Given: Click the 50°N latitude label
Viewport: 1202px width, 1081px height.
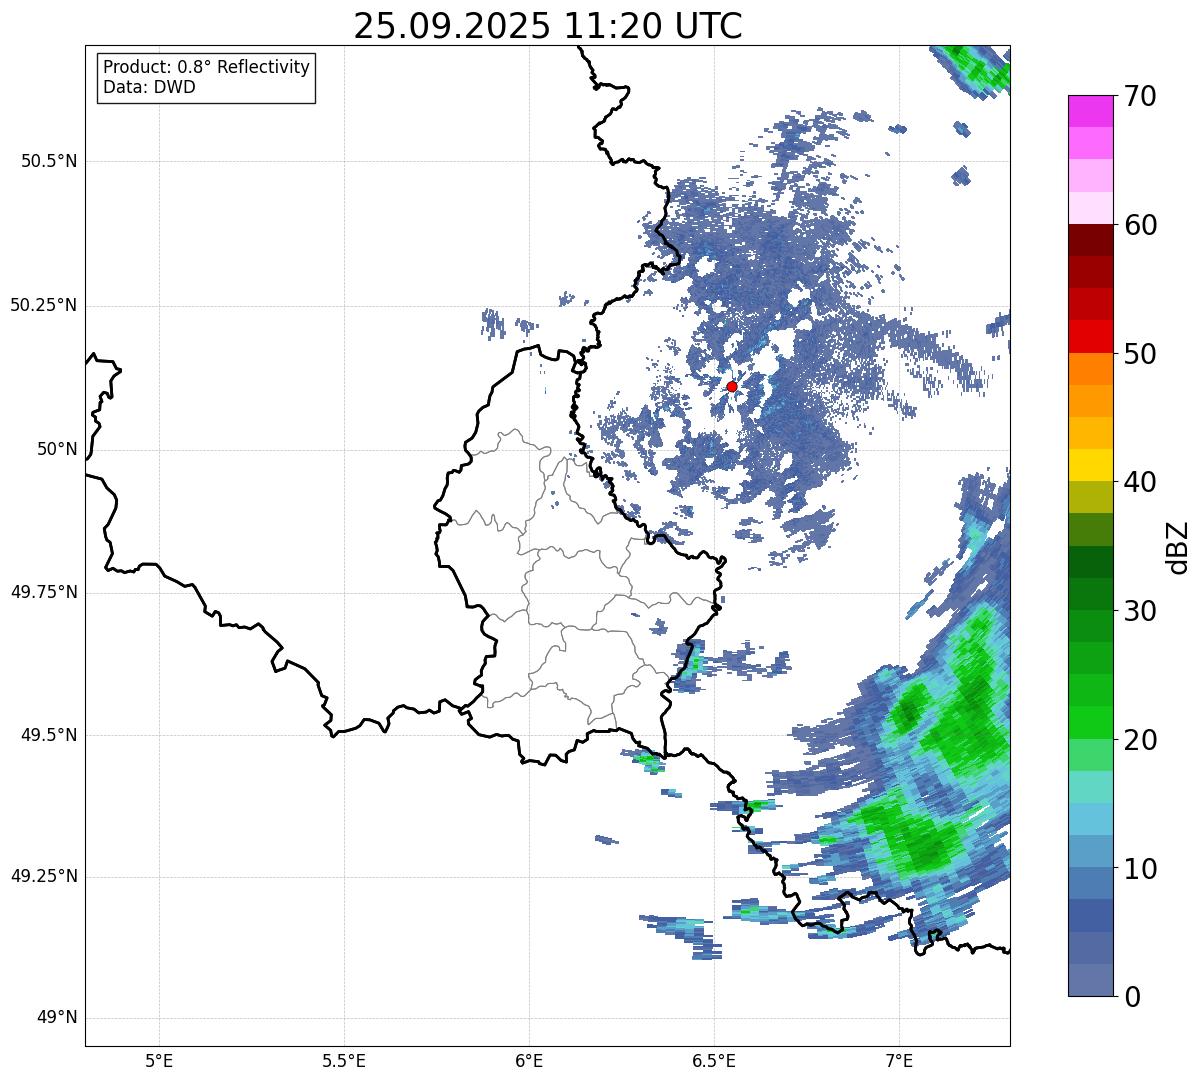Looking at the screenshot, I should [57, 449].
